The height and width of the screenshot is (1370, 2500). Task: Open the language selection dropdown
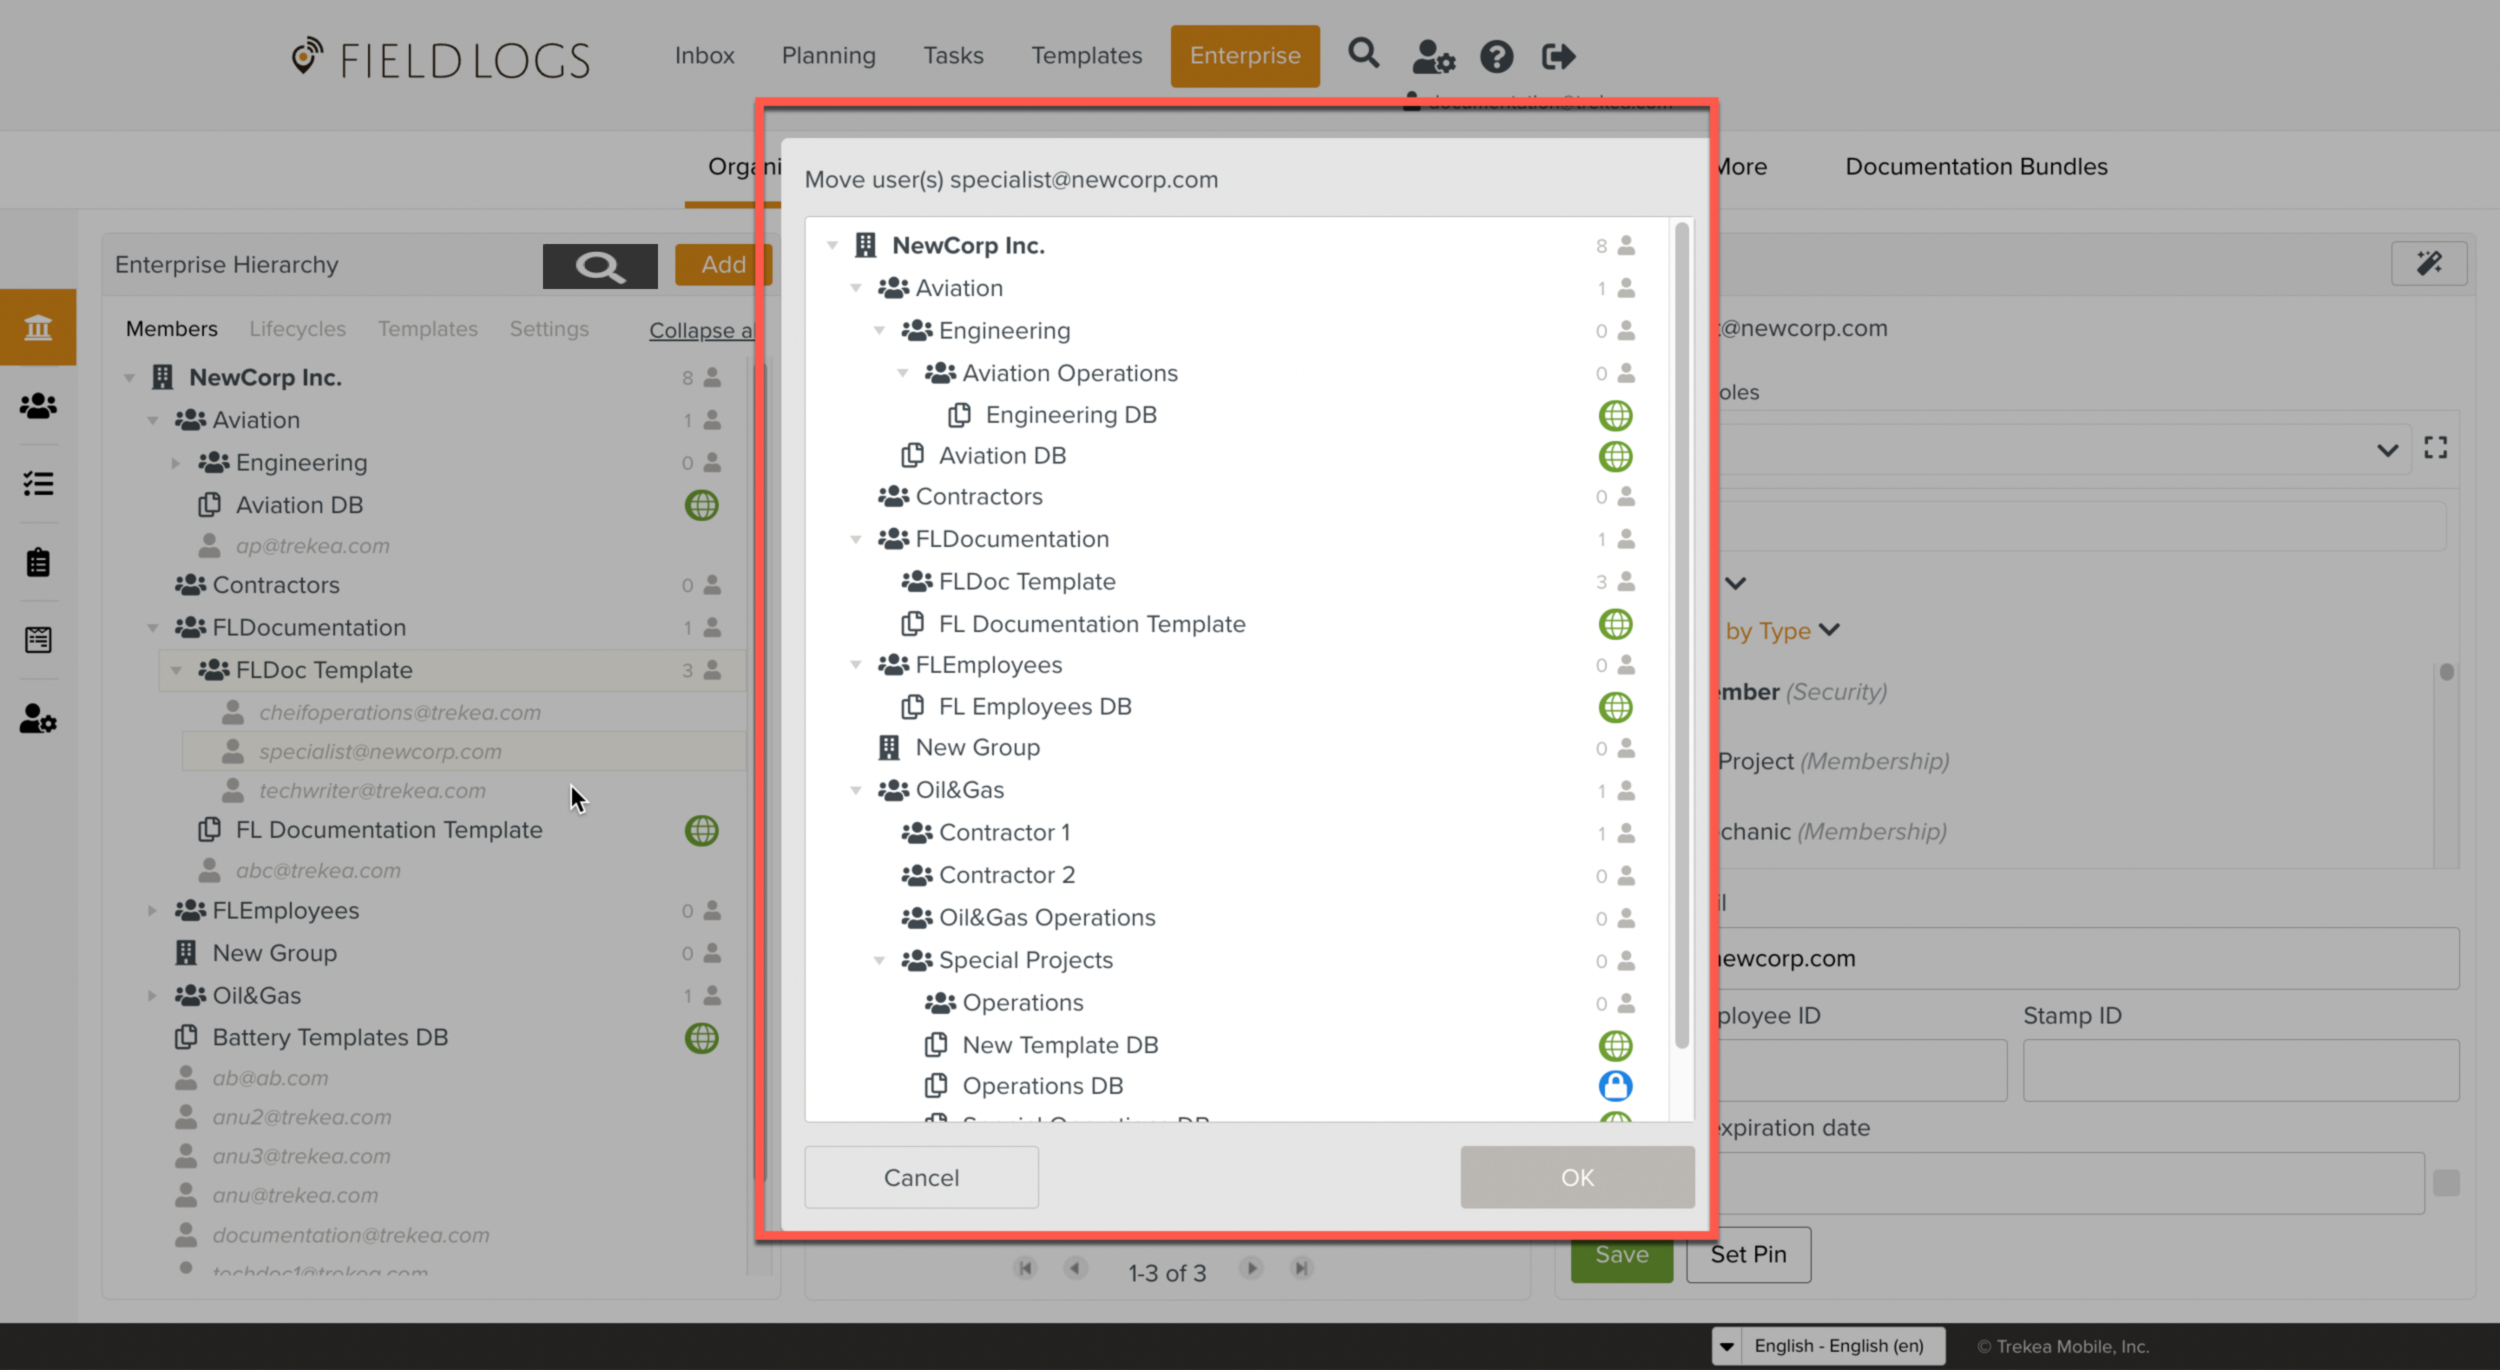(1727, 1346)
